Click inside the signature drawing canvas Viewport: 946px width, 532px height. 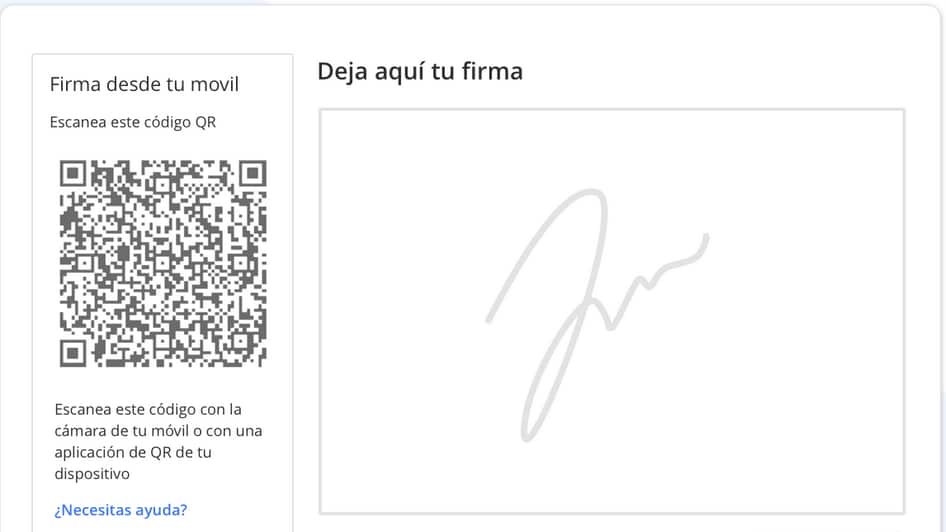(x=612, y=311)
